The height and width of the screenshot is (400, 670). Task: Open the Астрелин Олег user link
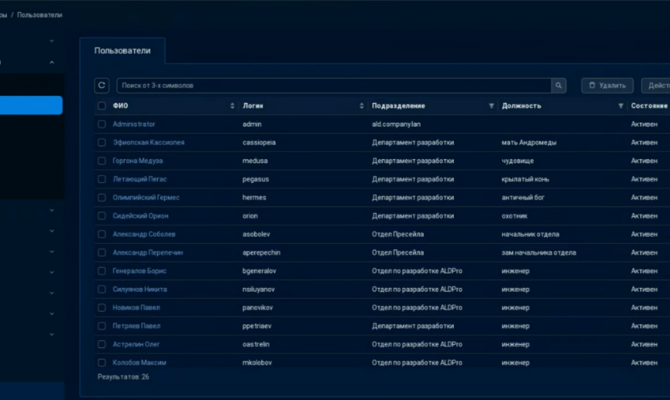[136, 344]
